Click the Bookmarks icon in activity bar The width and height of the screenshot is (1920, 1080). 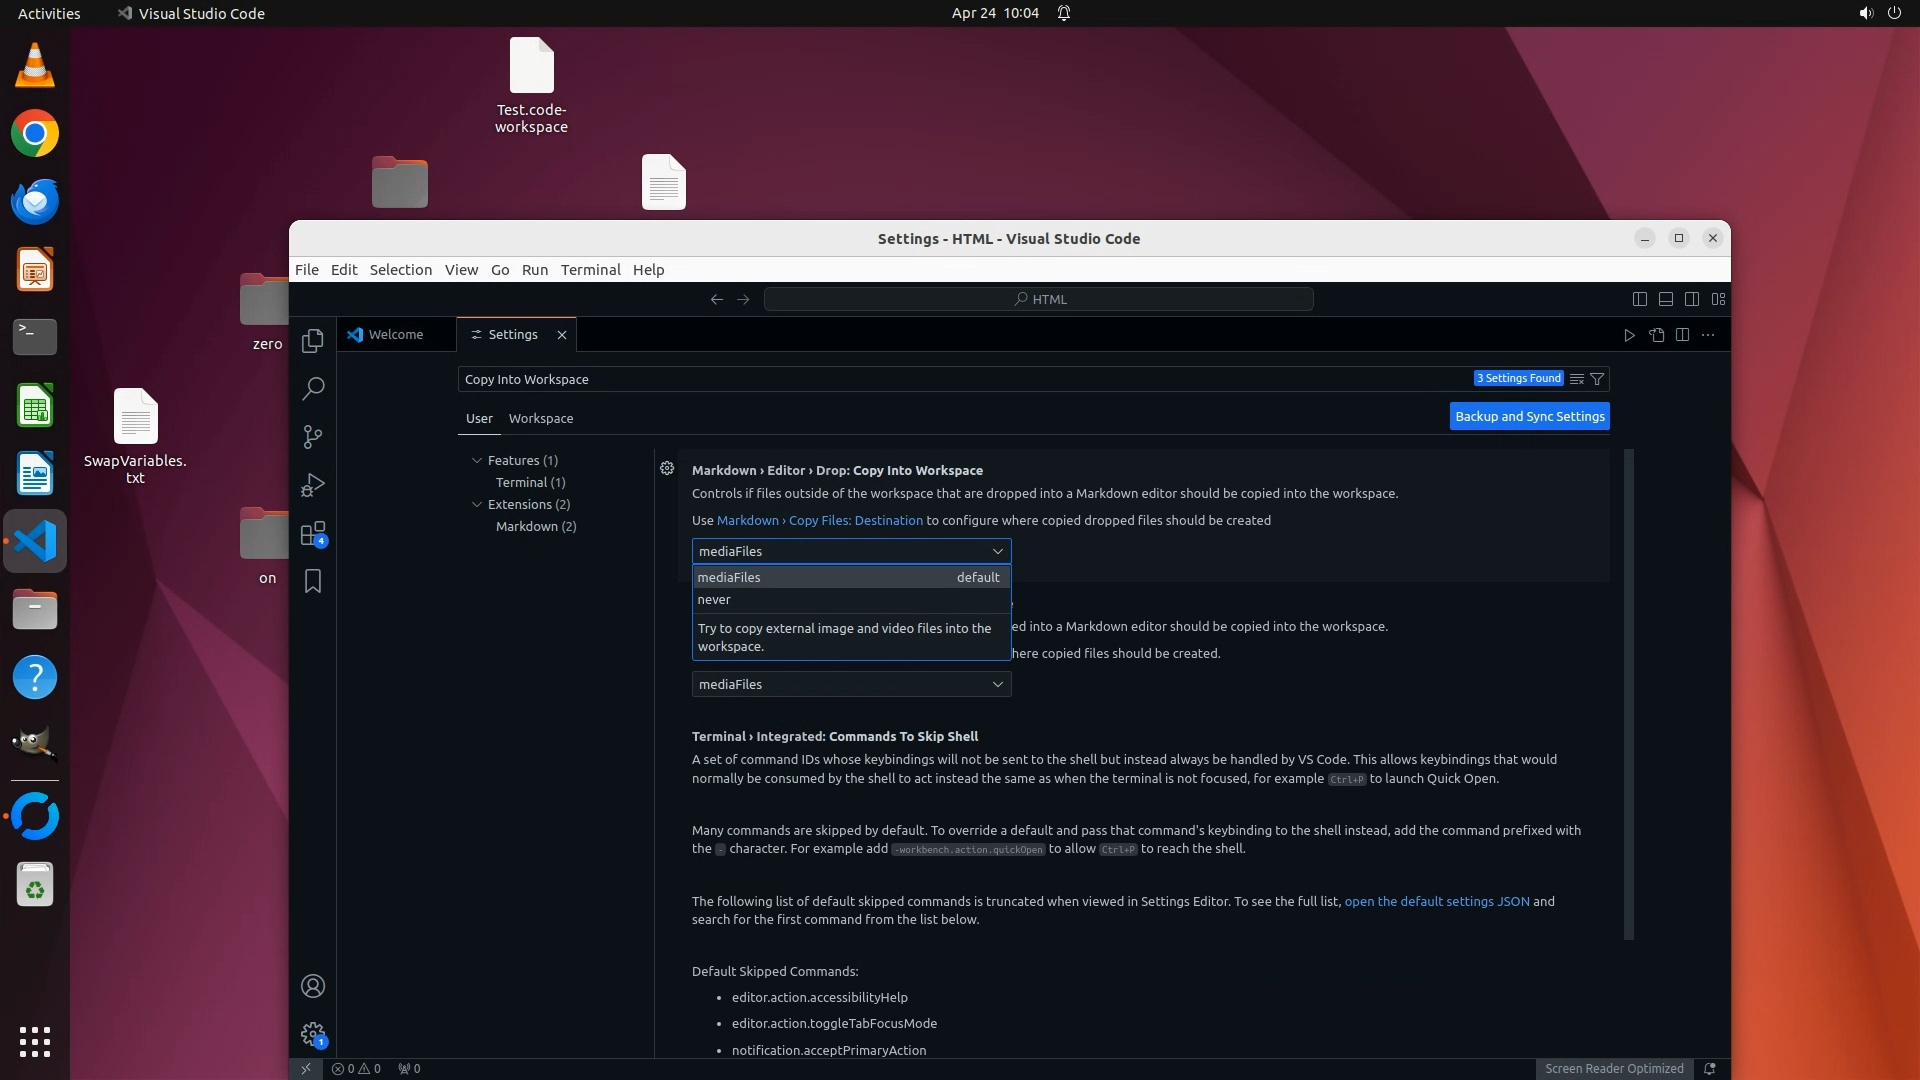[x=313, y=581]
